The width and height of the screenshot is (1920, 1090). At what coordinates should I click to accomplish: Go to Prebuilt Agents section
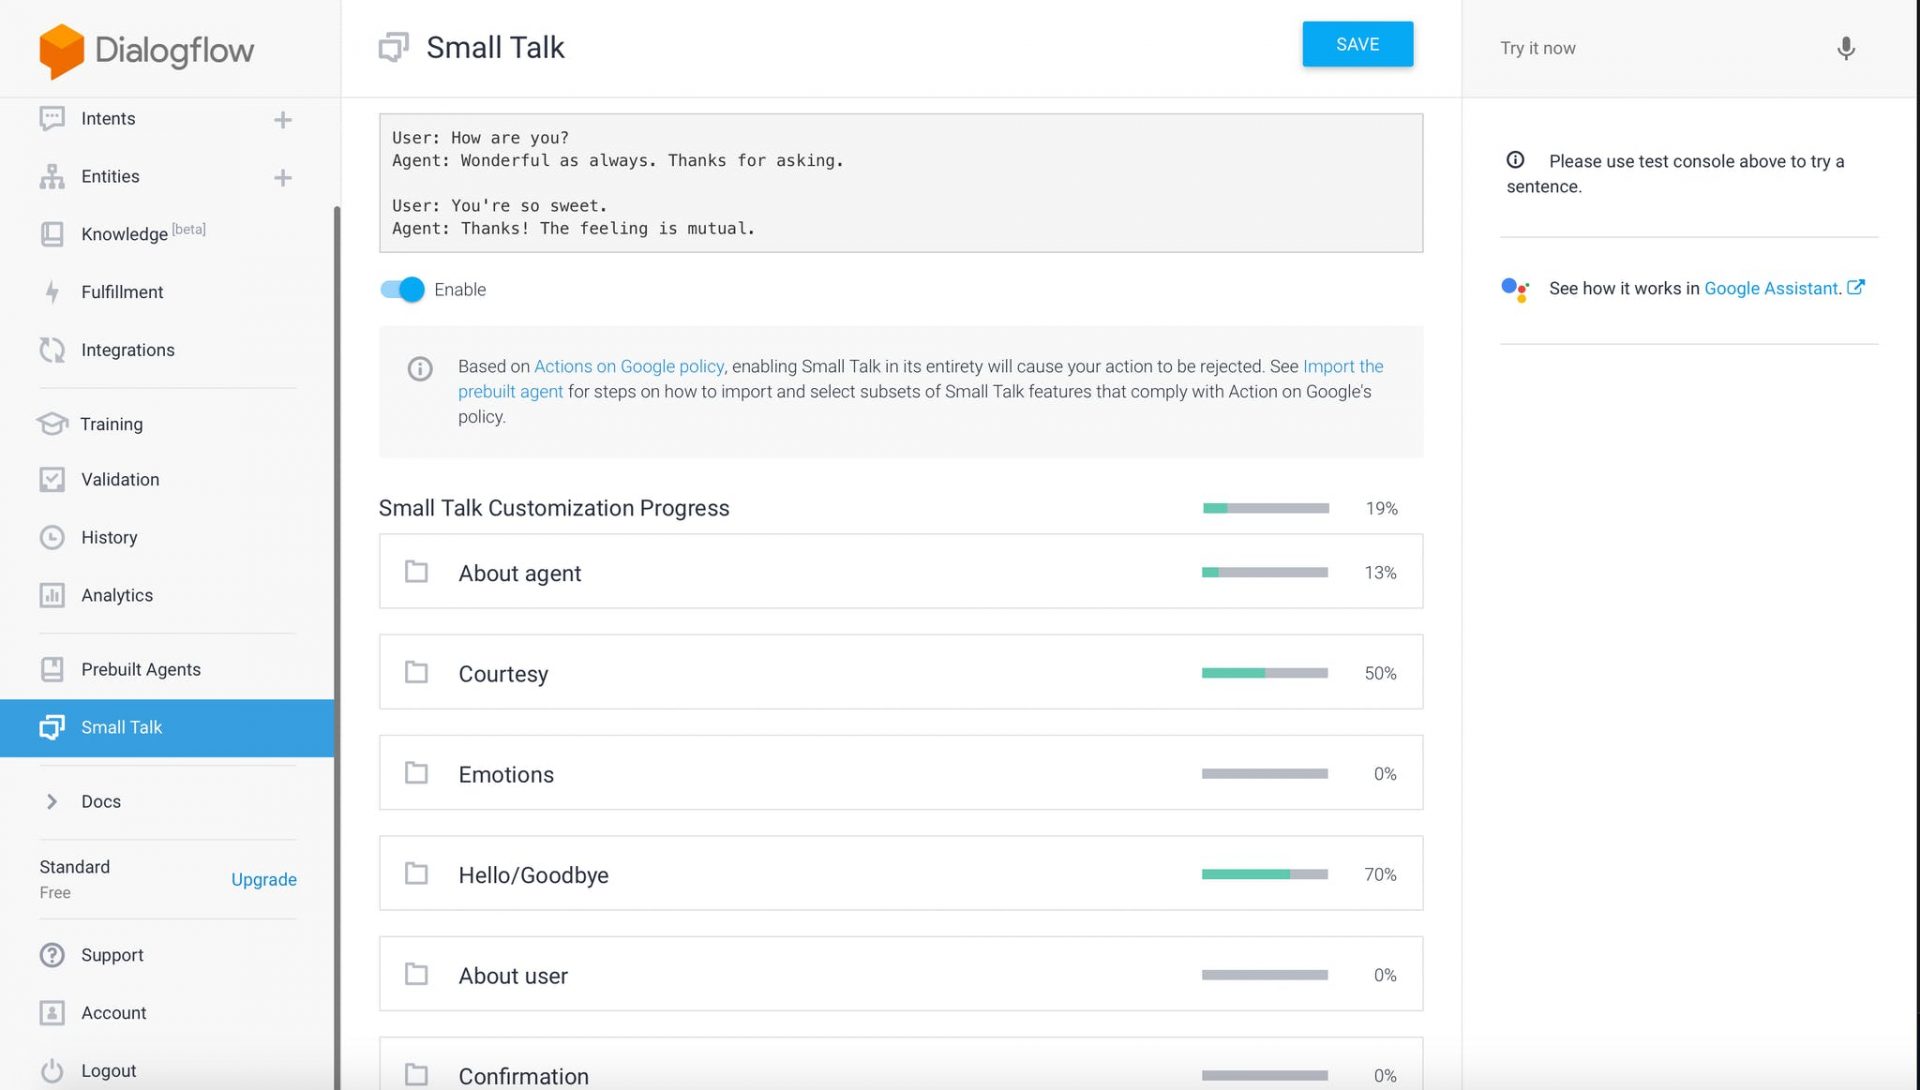point(140,669)
